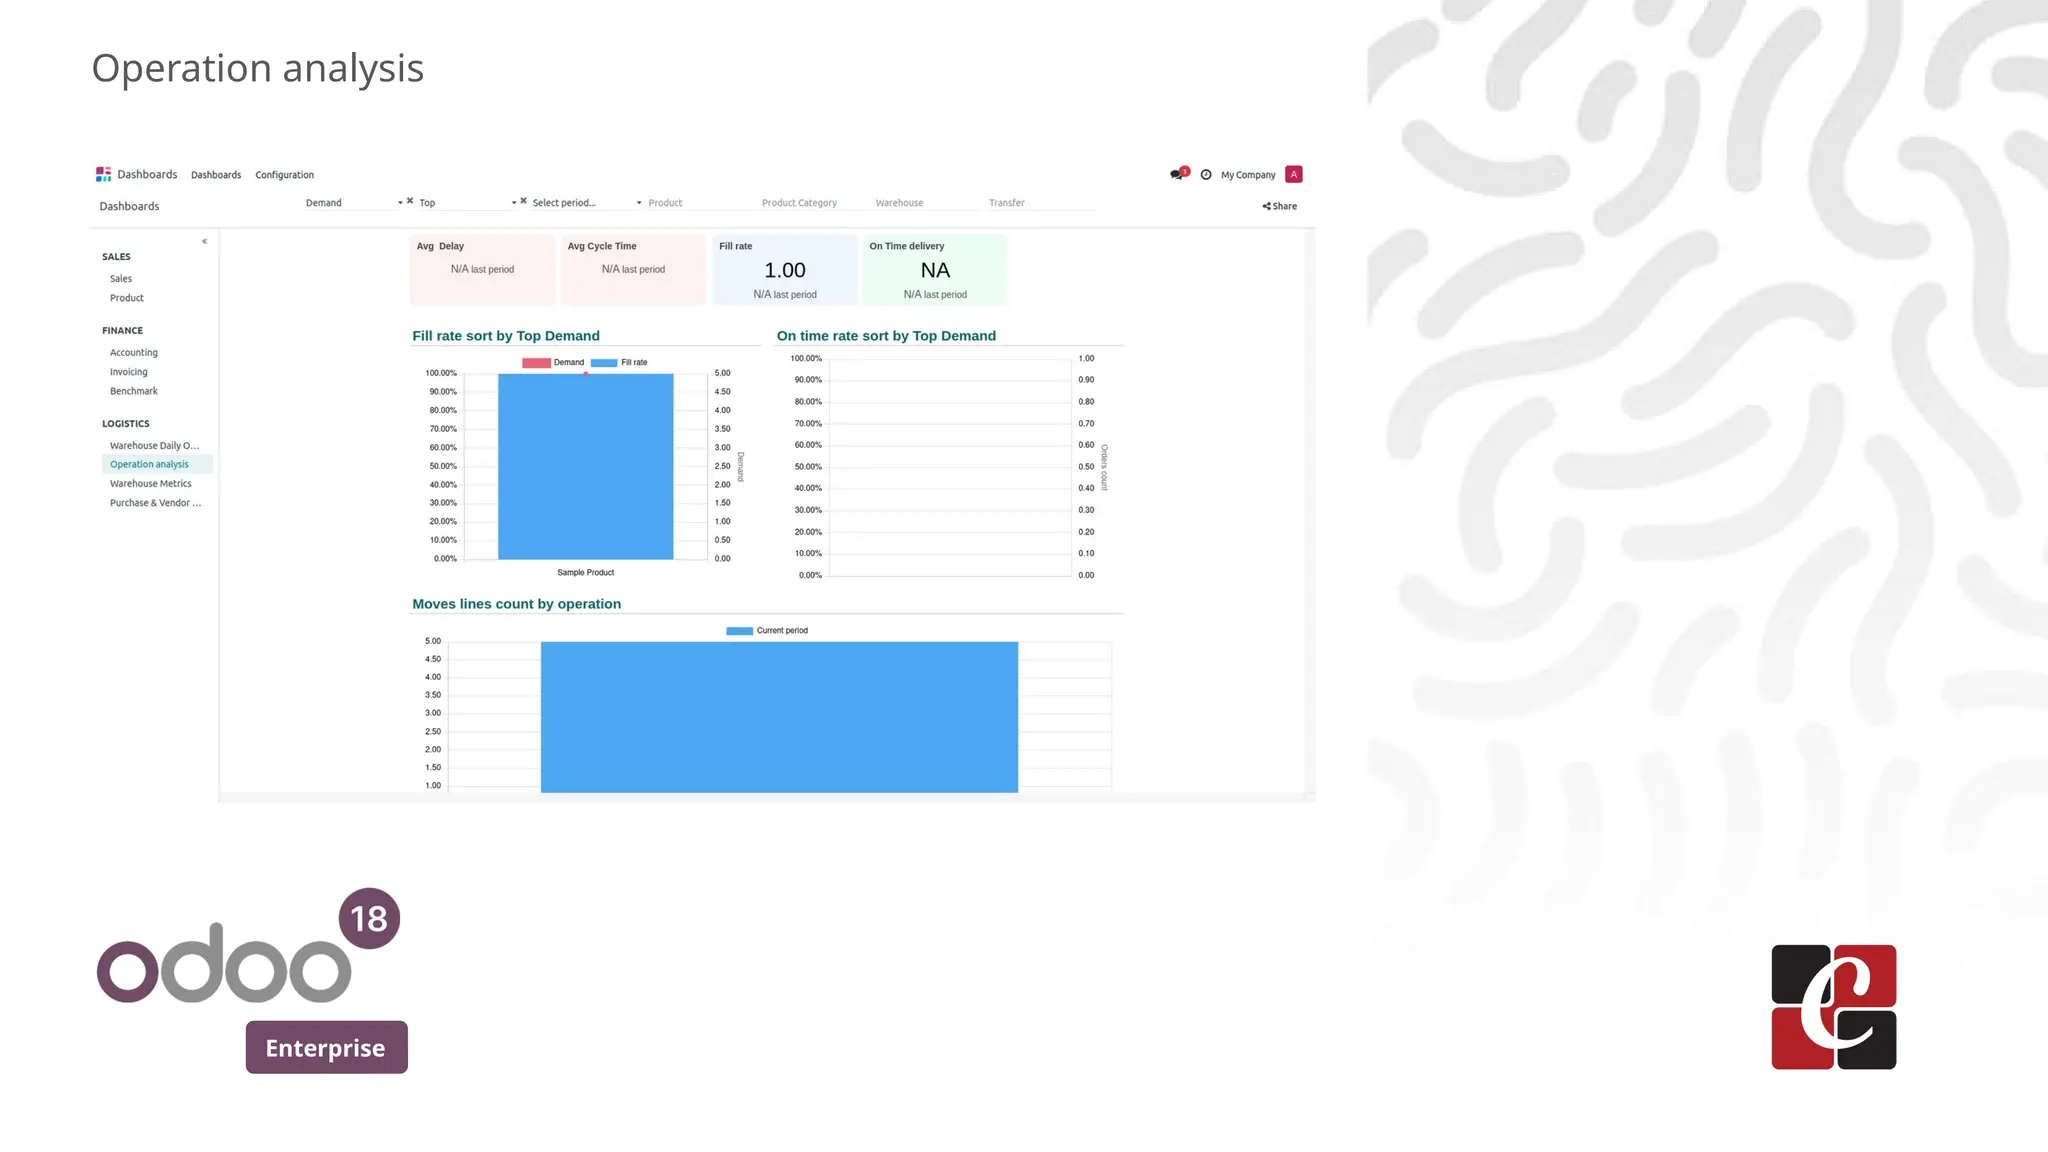The image size is (2048, 1152).
Task: Click the Share button
Action: 1280,206
